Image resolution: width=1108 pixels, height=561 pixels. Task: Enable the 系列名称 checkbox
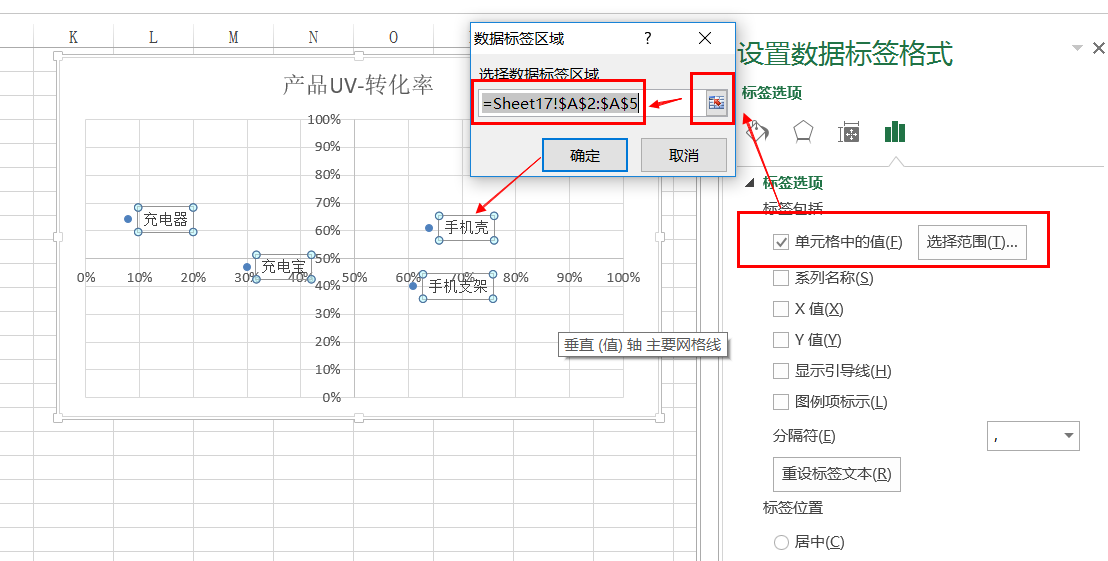781,278
